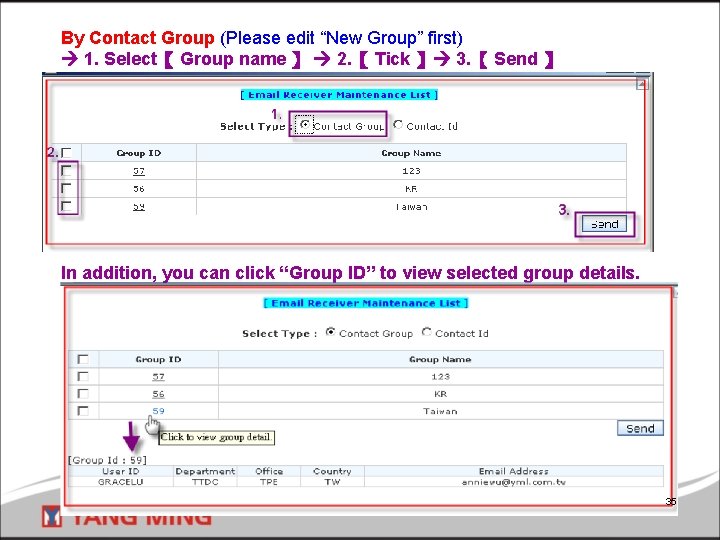
Task: Open Group ID 56 in upper list
Action: 139,189
